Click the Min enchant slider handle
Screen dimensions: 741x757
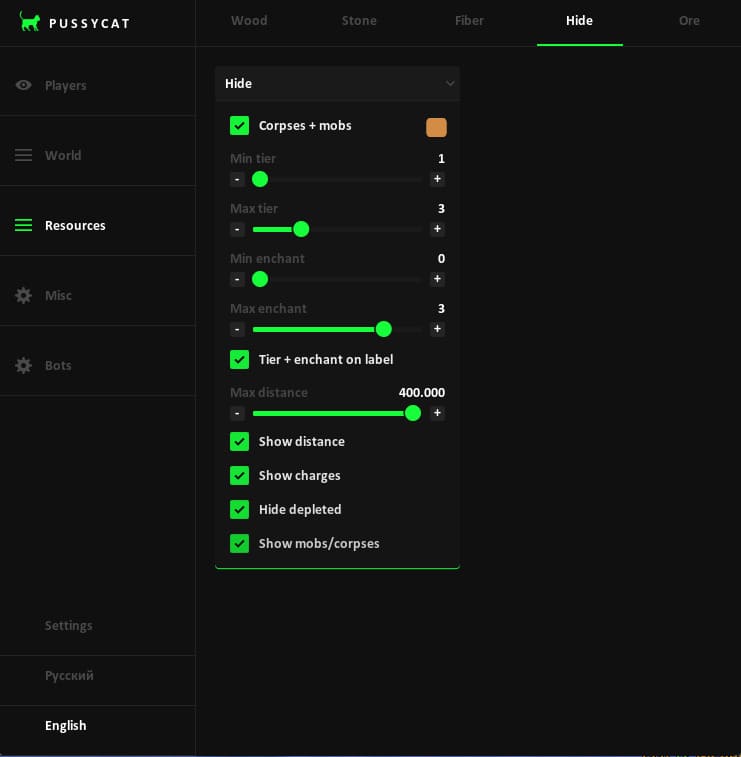(x=260, y=279)
